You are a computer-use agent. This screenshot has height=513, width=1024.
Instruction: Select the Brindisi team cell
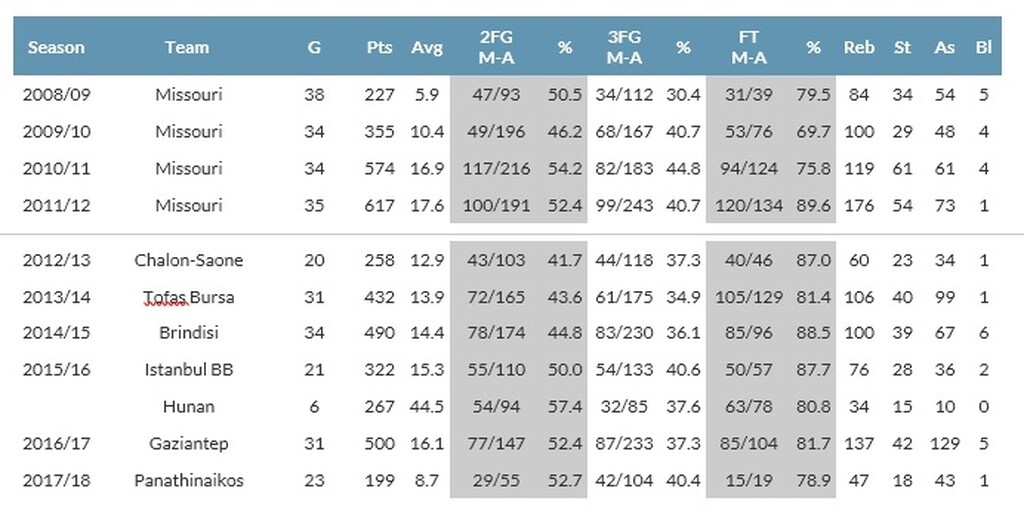click(x=189, y=334)
